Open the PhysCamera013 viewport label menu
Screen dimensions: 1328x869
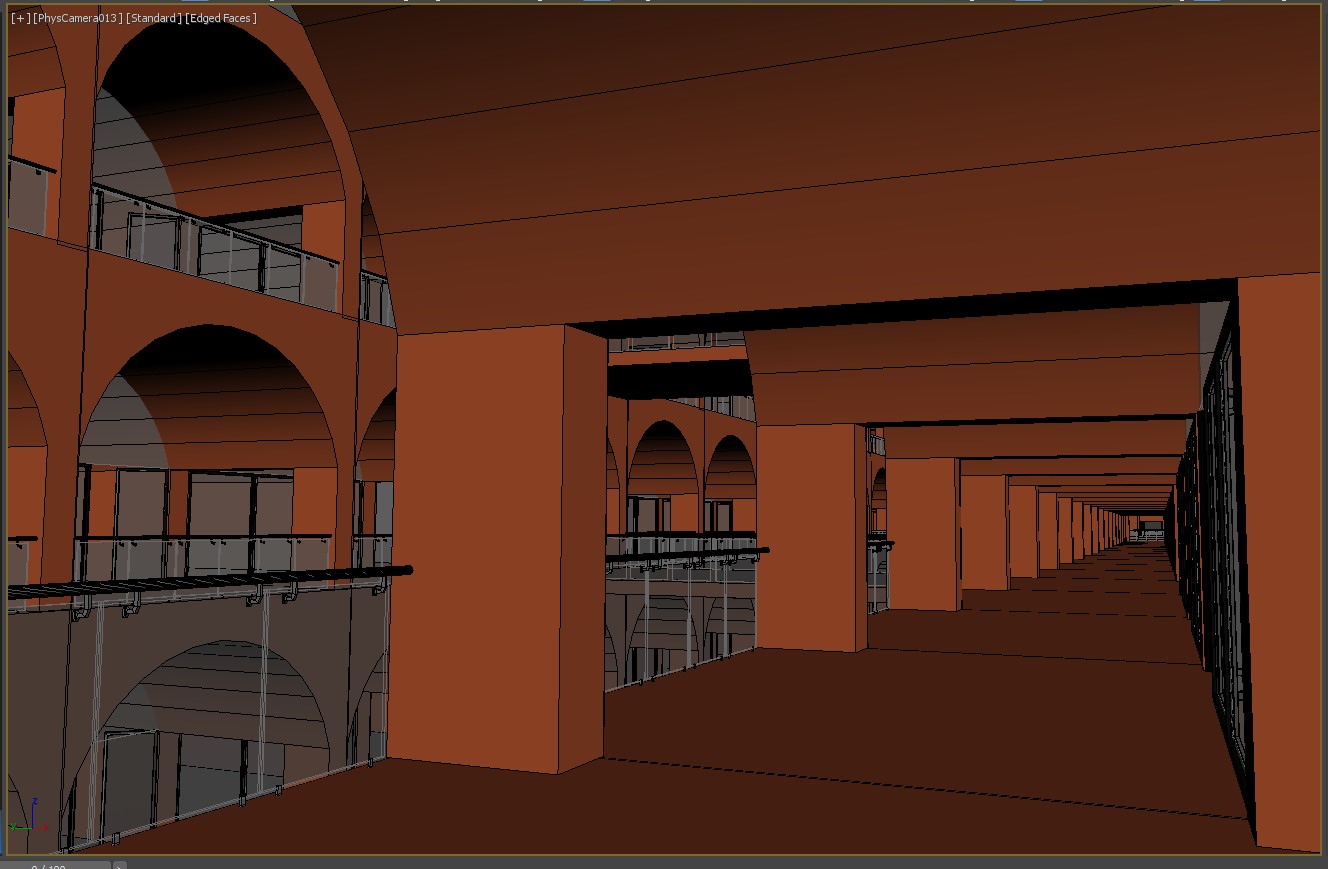(x=78, y=18)
